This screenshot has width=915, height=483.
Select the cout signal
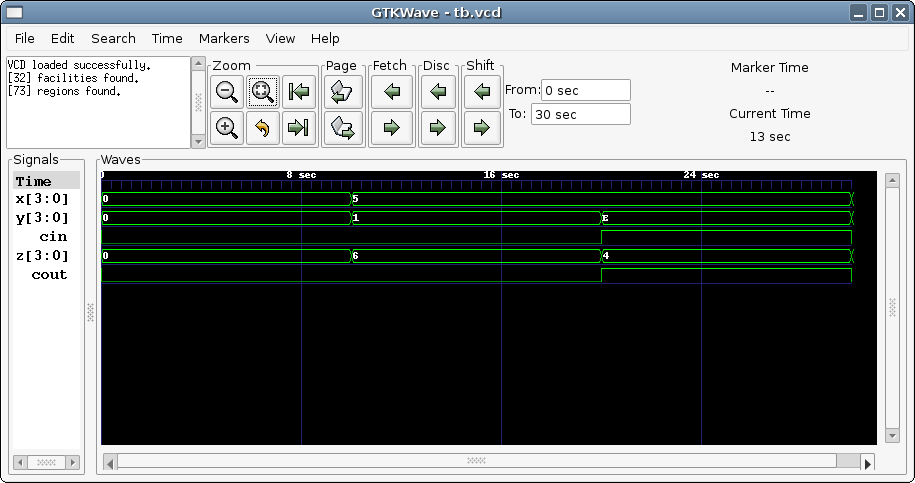point(49,275)
